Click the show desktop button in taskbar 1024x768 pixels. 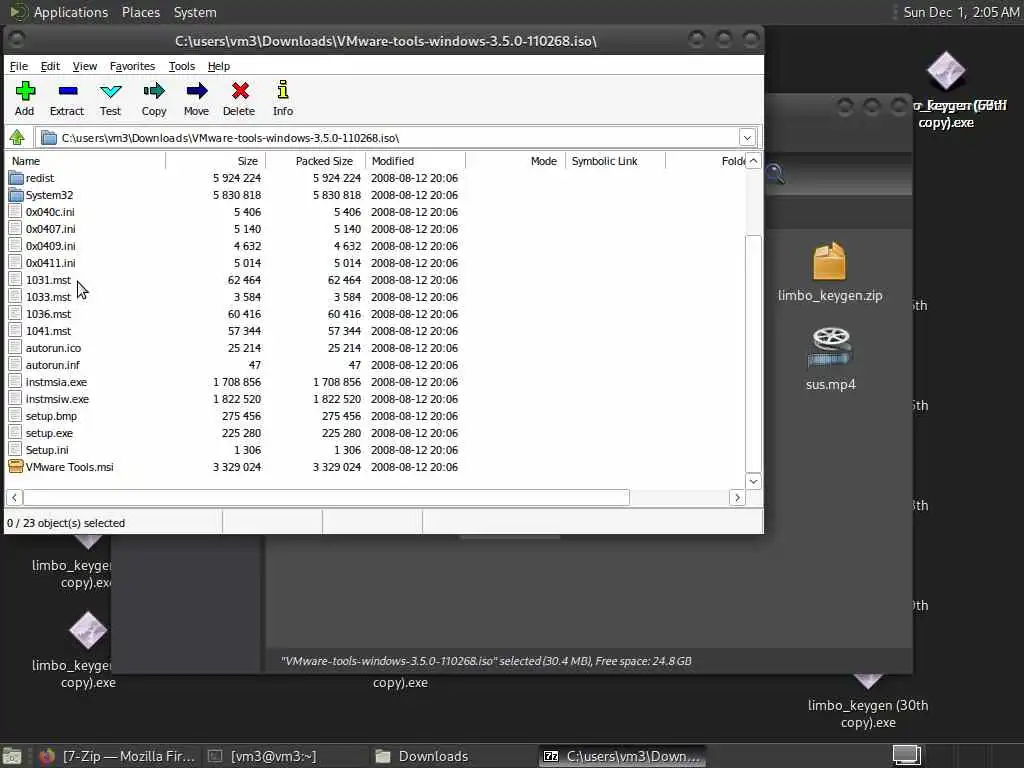pos(12,757)
